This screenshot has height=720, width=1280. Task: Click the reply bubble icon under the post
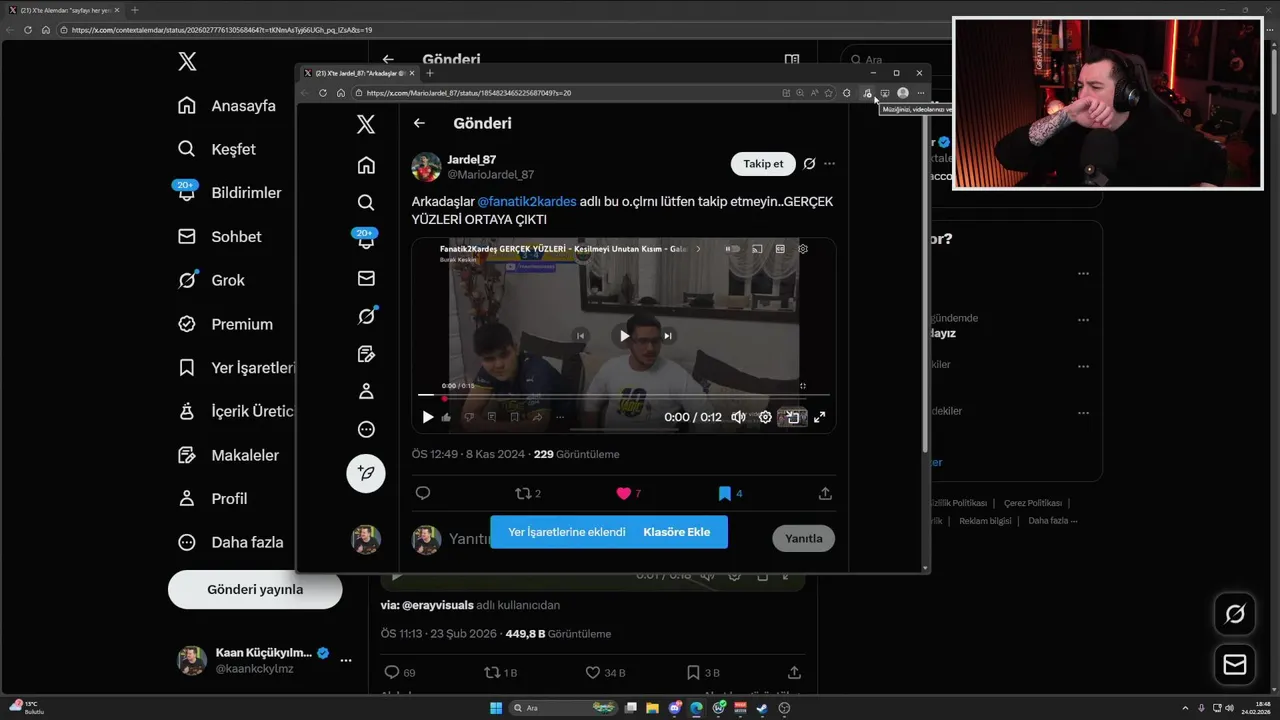(422, 493)
